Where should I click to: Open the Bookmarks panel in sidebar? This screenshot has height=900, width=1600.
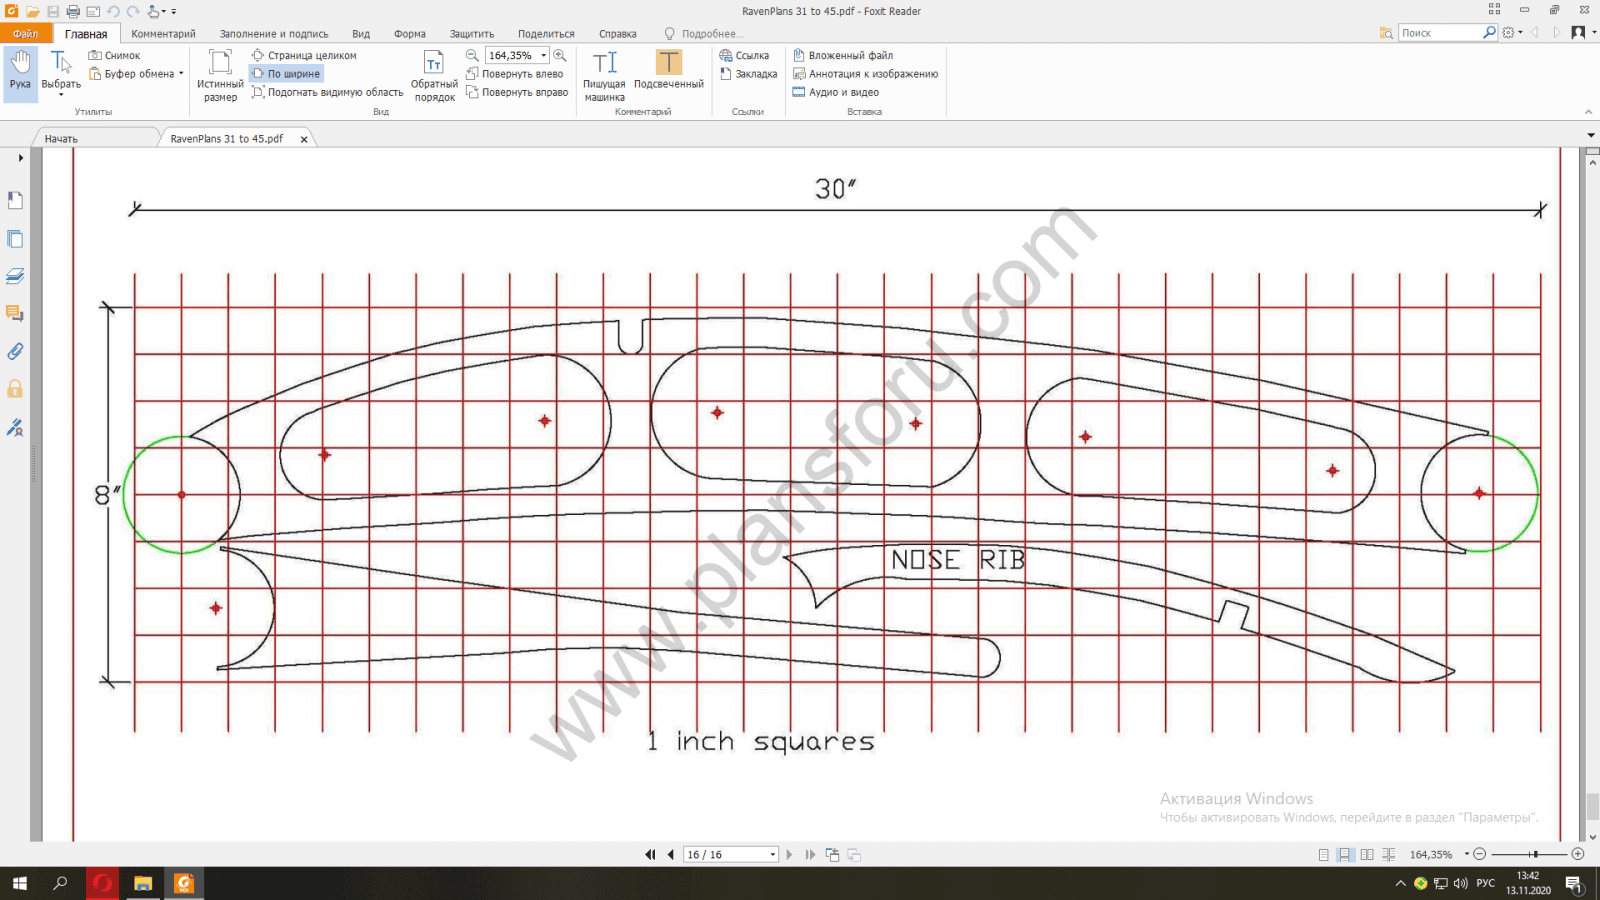(15, 201)
